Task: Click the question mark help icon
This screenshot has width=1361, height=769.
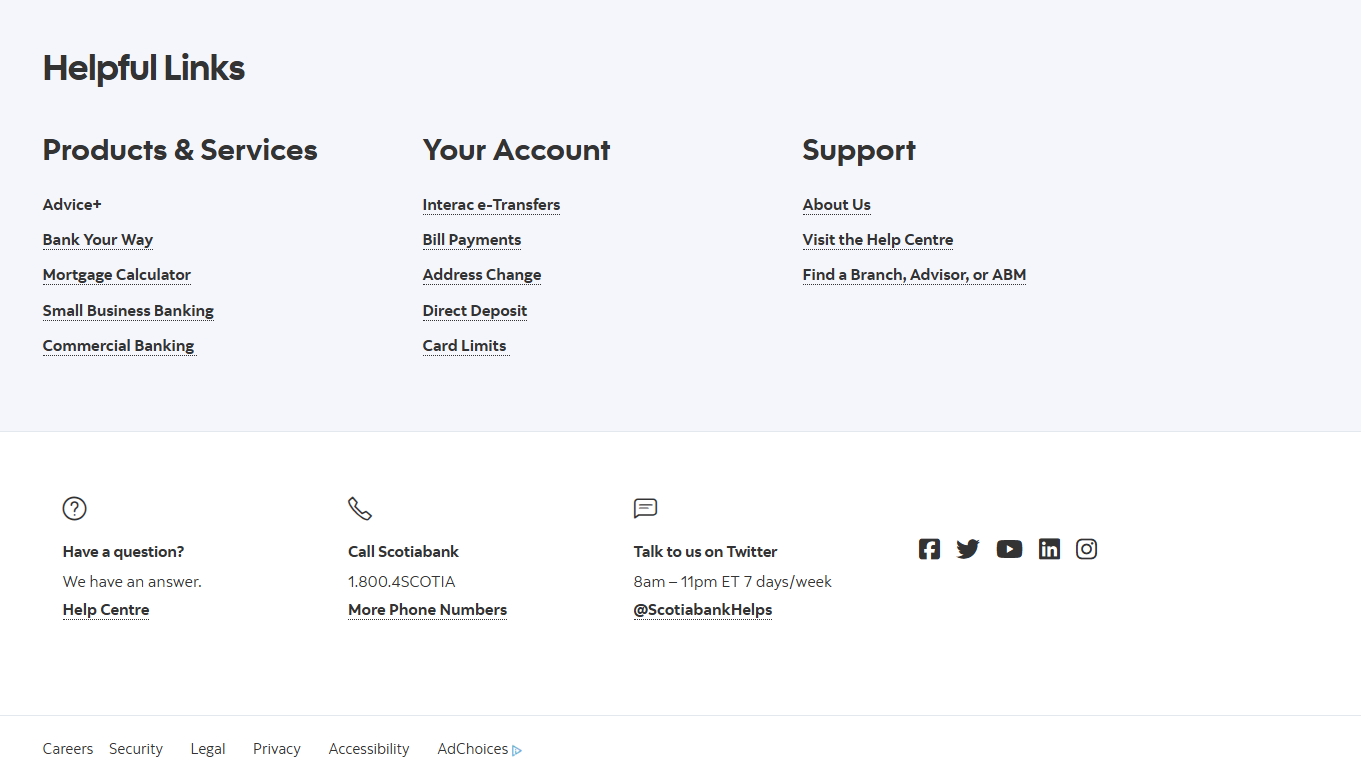Action: 75,508
